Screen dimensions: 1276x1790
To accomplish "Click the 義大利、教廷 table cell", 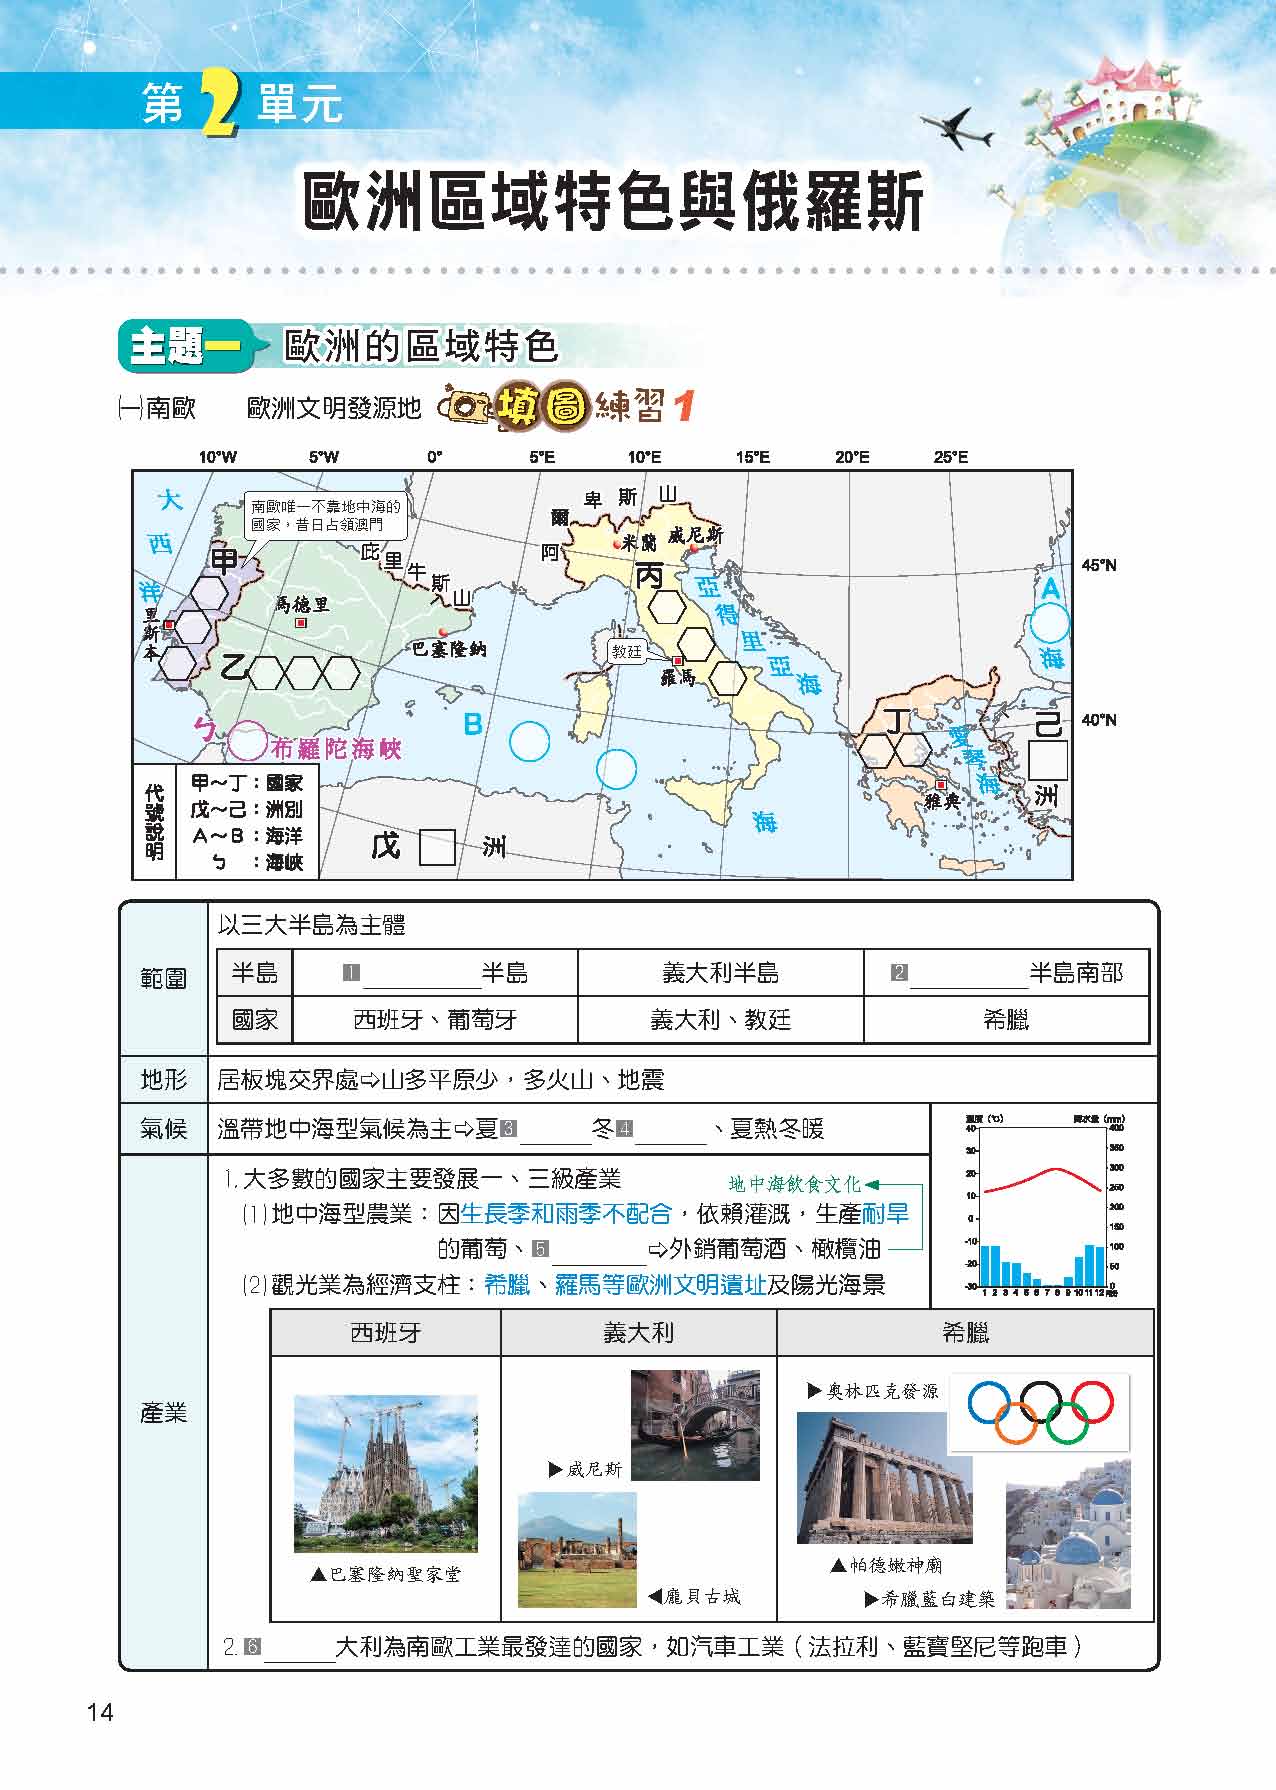I will (720, 1020).
